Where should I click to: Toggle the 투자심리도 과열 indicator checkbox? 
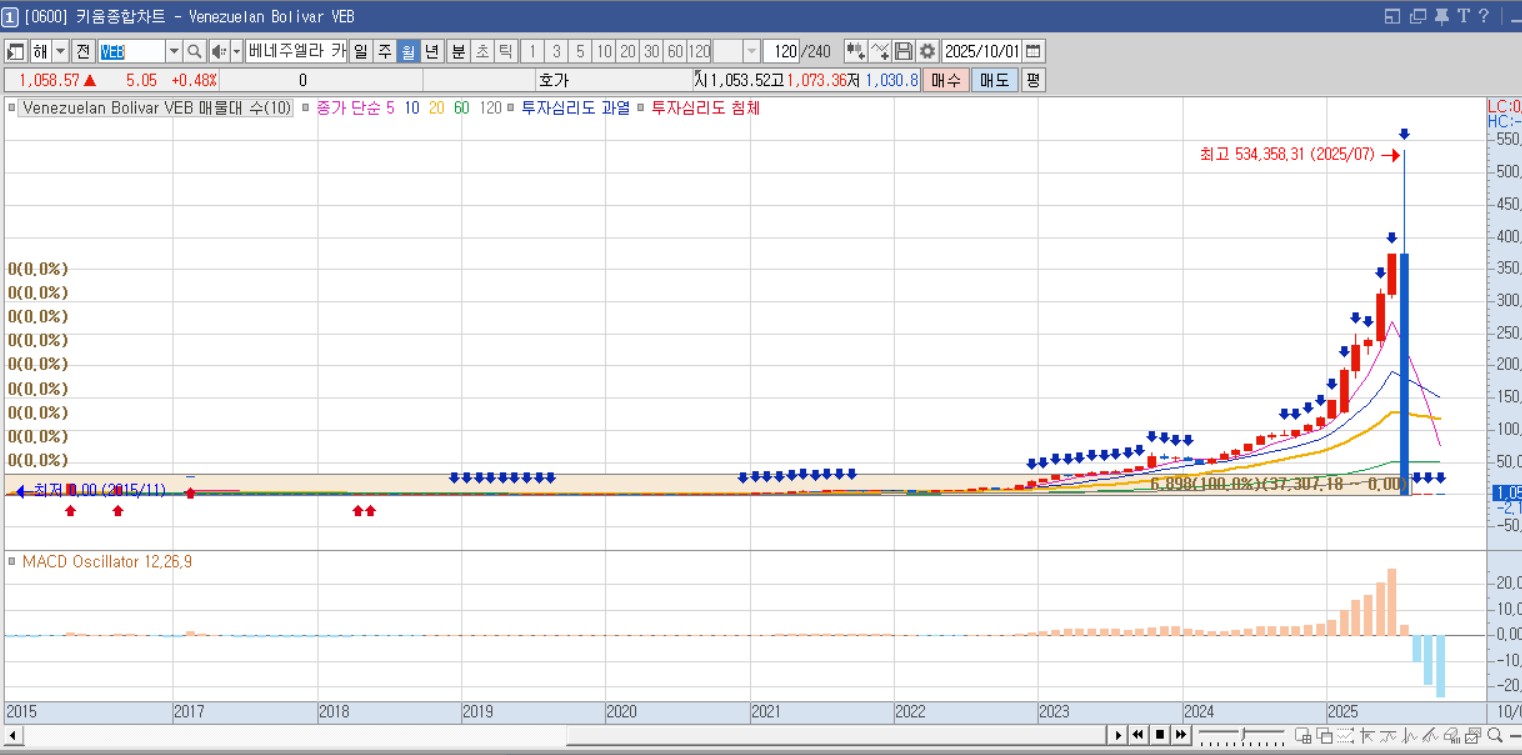pyautogui.click(x=511, y=108)
